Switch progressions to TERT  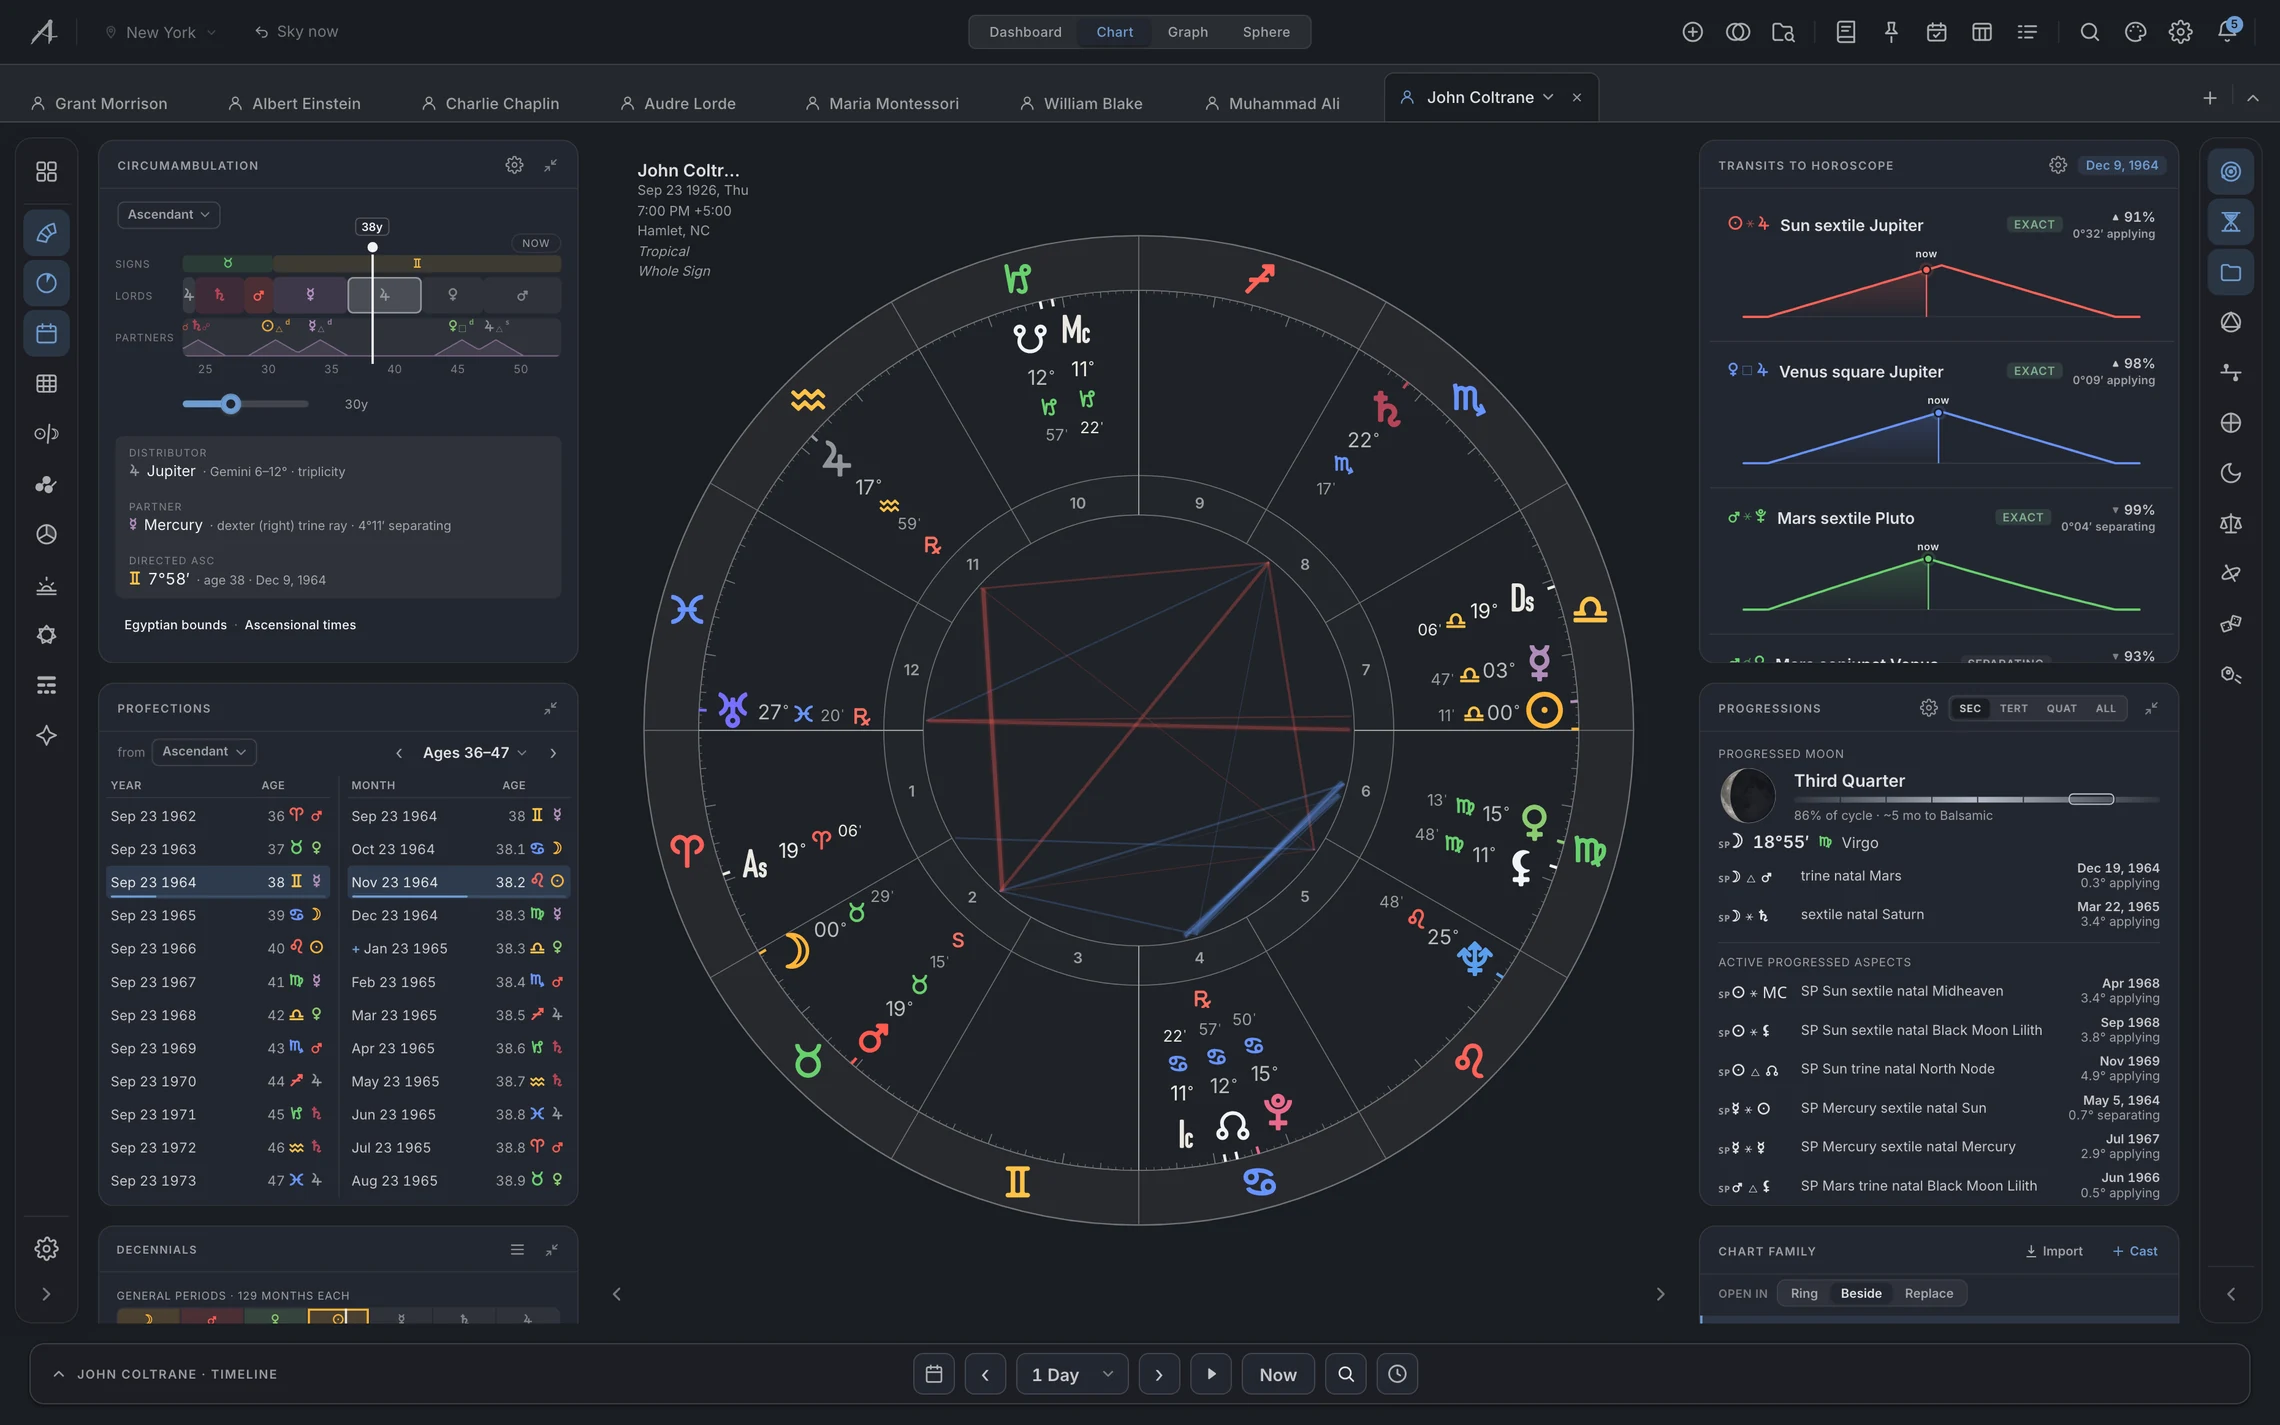pos(2013,708)
